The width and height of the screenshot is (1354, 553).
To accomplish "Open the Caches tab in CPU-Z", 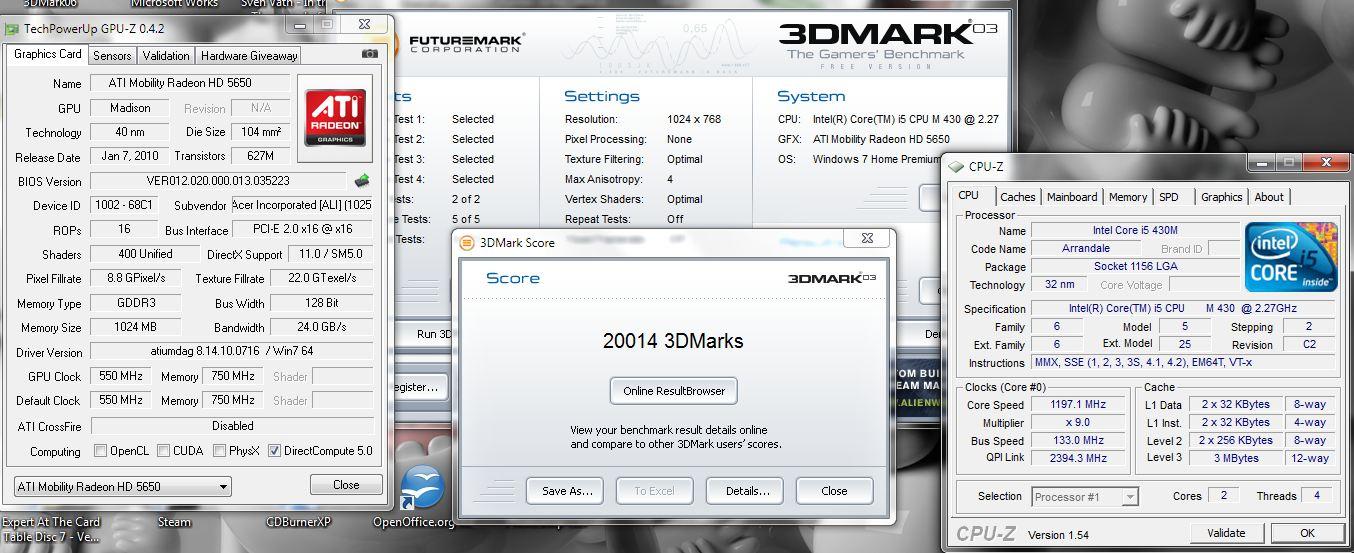I will [1018, 197].
